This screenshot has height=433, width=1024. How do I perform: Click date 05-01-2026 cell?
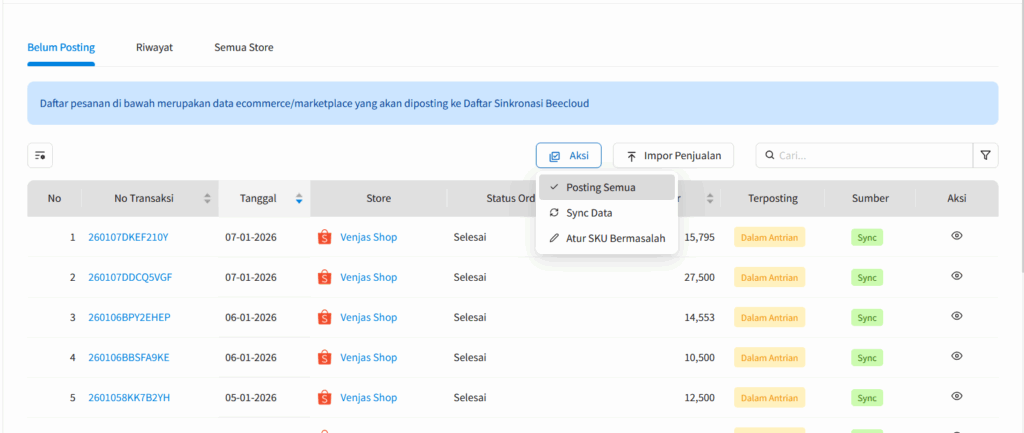tap(251, 397)
